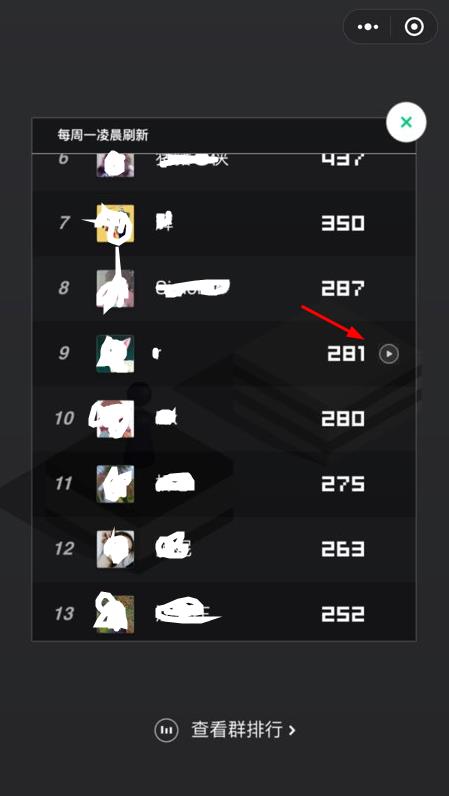449x796 pixels.
Task: Click the score 350 in rank 7 row
Action: [x=343, y=223]
